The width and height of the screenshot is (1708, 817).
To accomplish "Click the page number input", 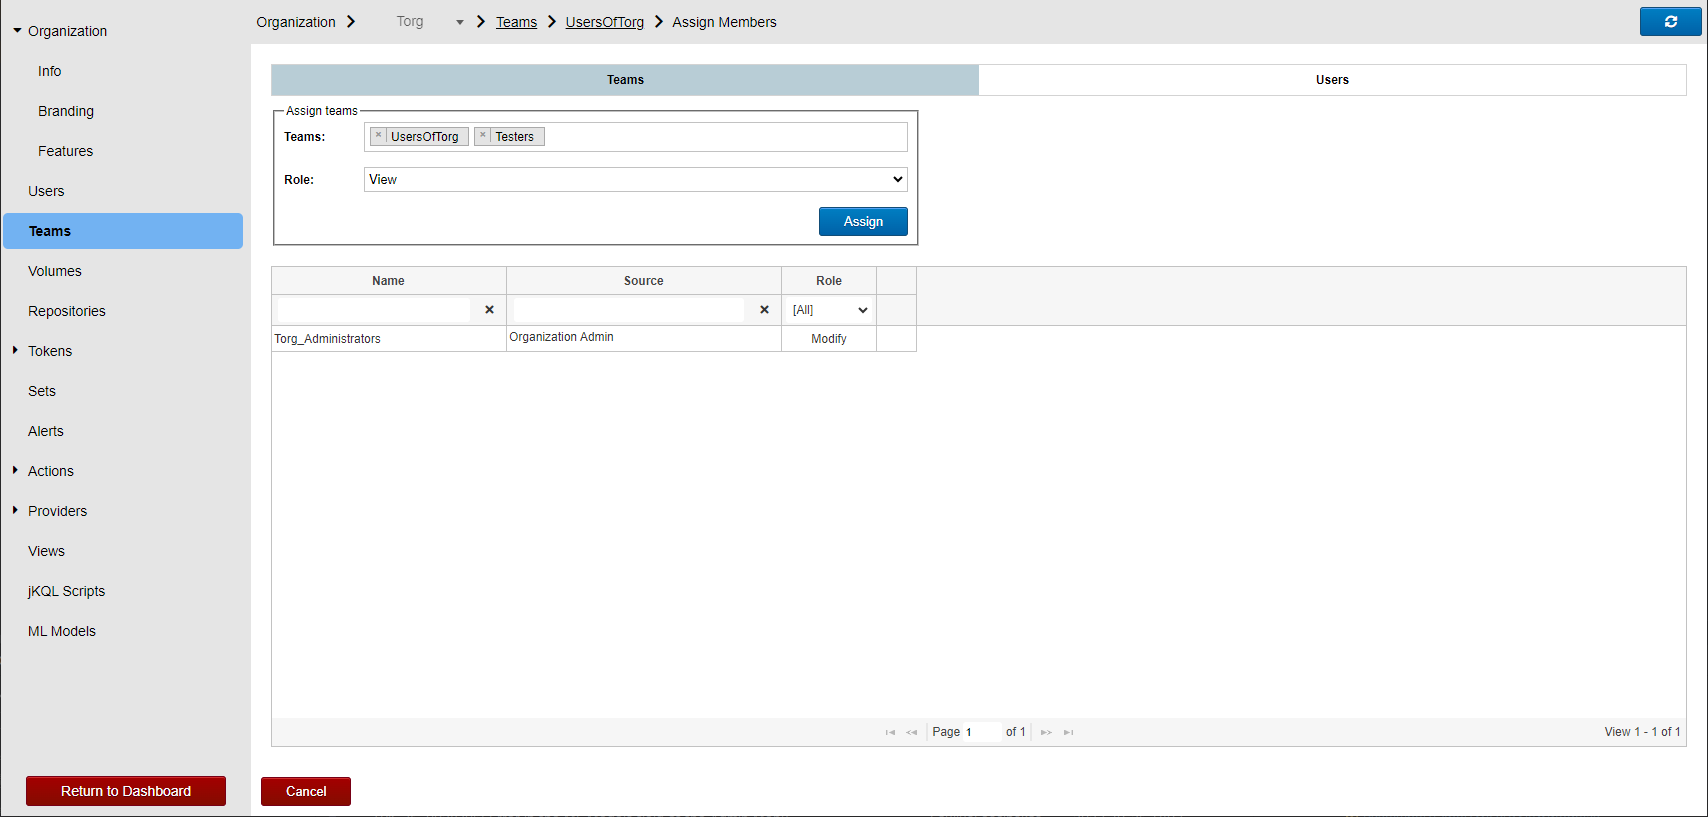I will pyautogui.click(x=981, y=732).
